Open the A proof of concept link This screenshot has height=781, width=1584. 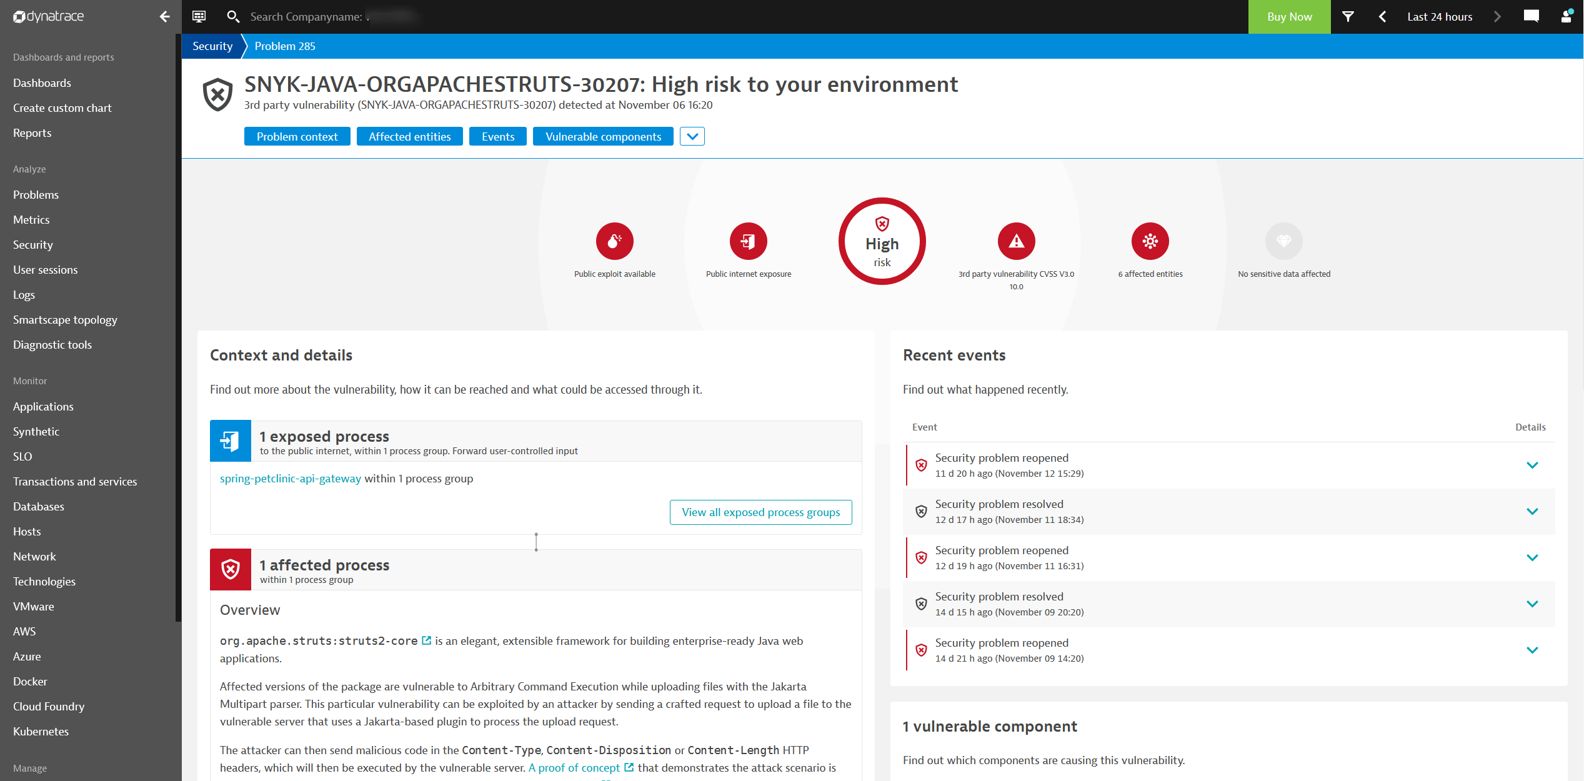574,768
